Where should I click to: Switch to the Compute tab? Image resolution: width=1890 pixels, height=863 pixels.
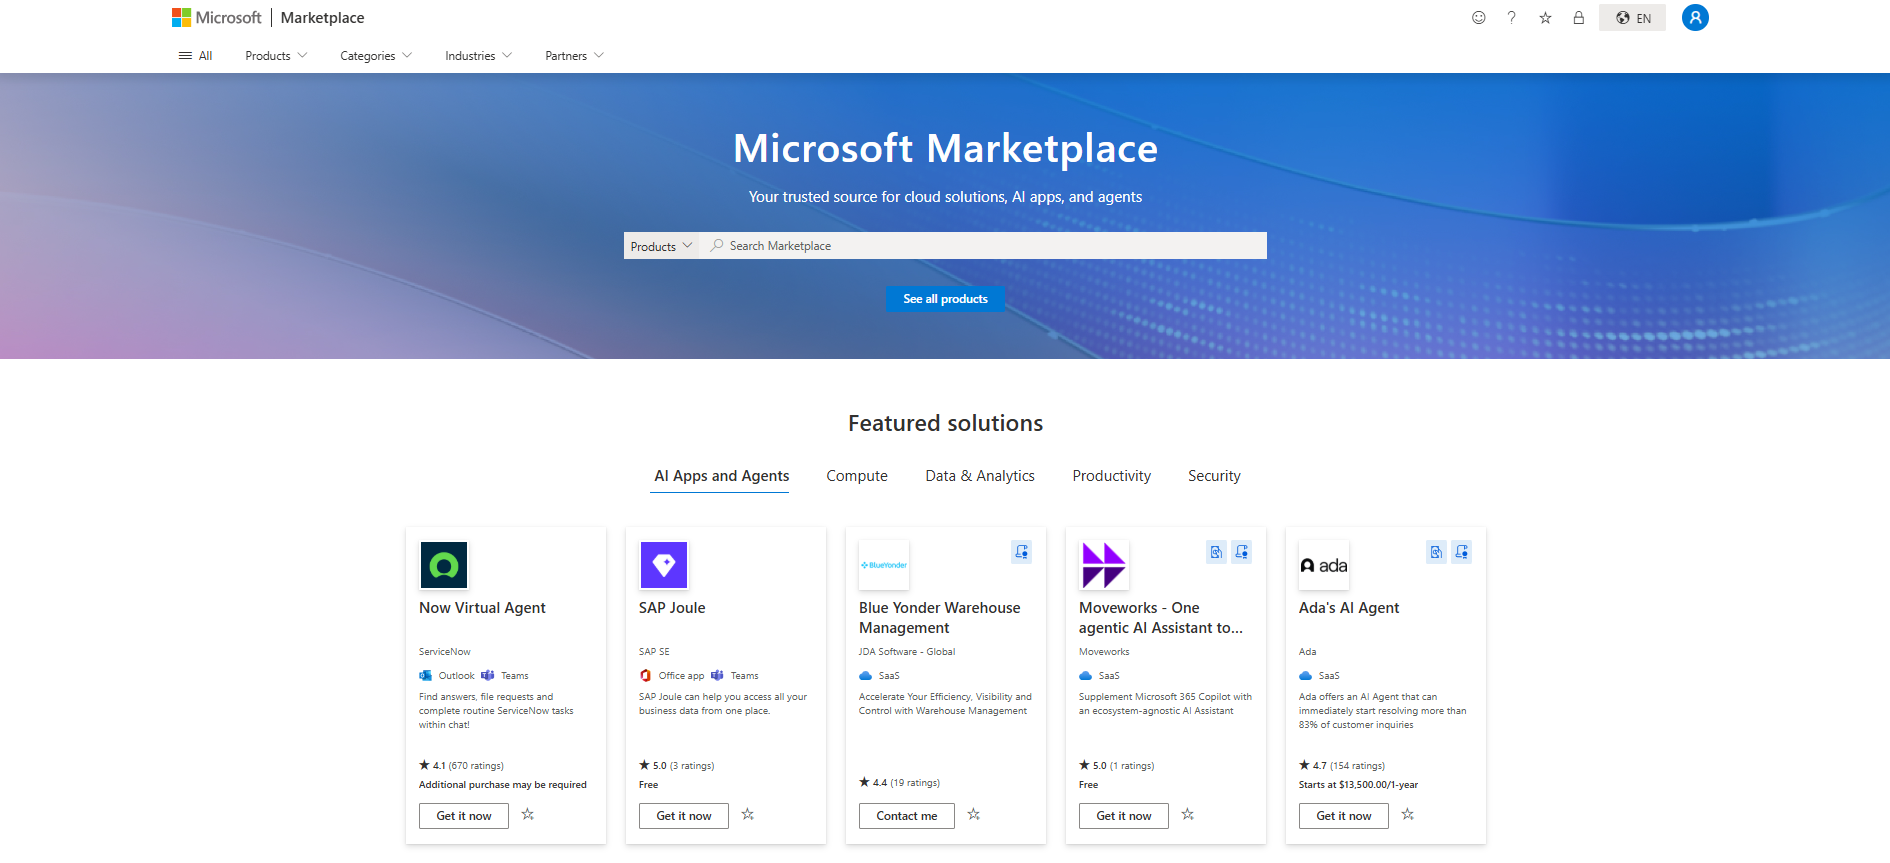(856, 476)
